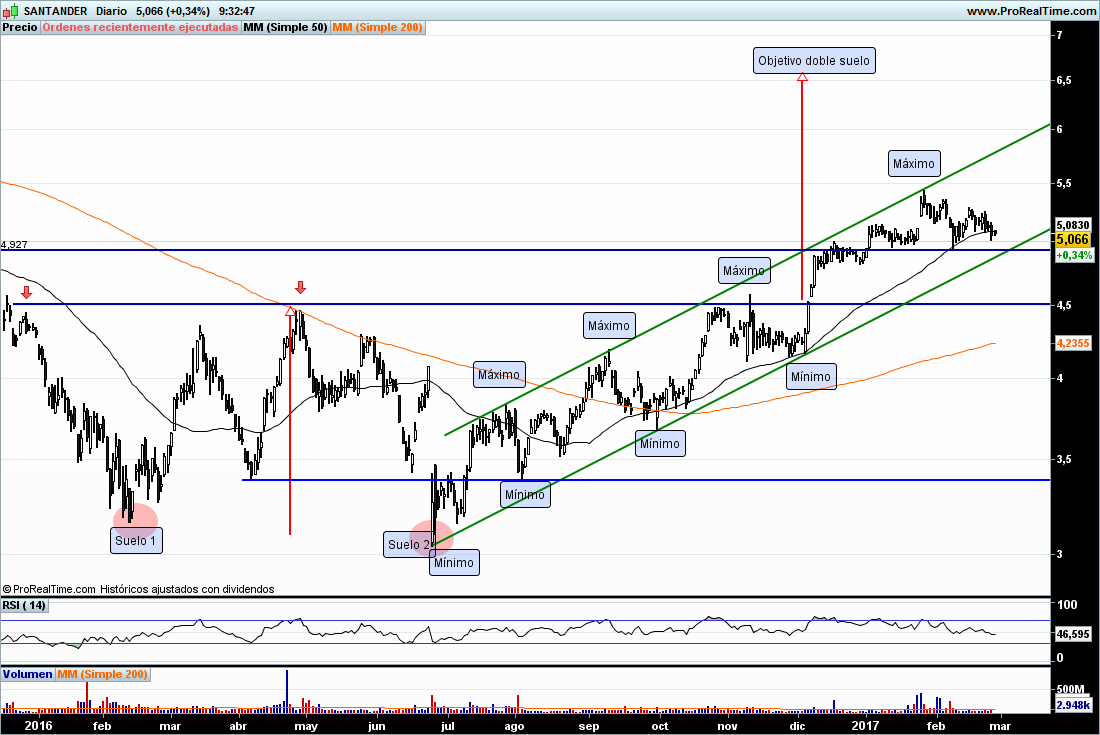Open the Volumen panel label

(x=27, y=674)
